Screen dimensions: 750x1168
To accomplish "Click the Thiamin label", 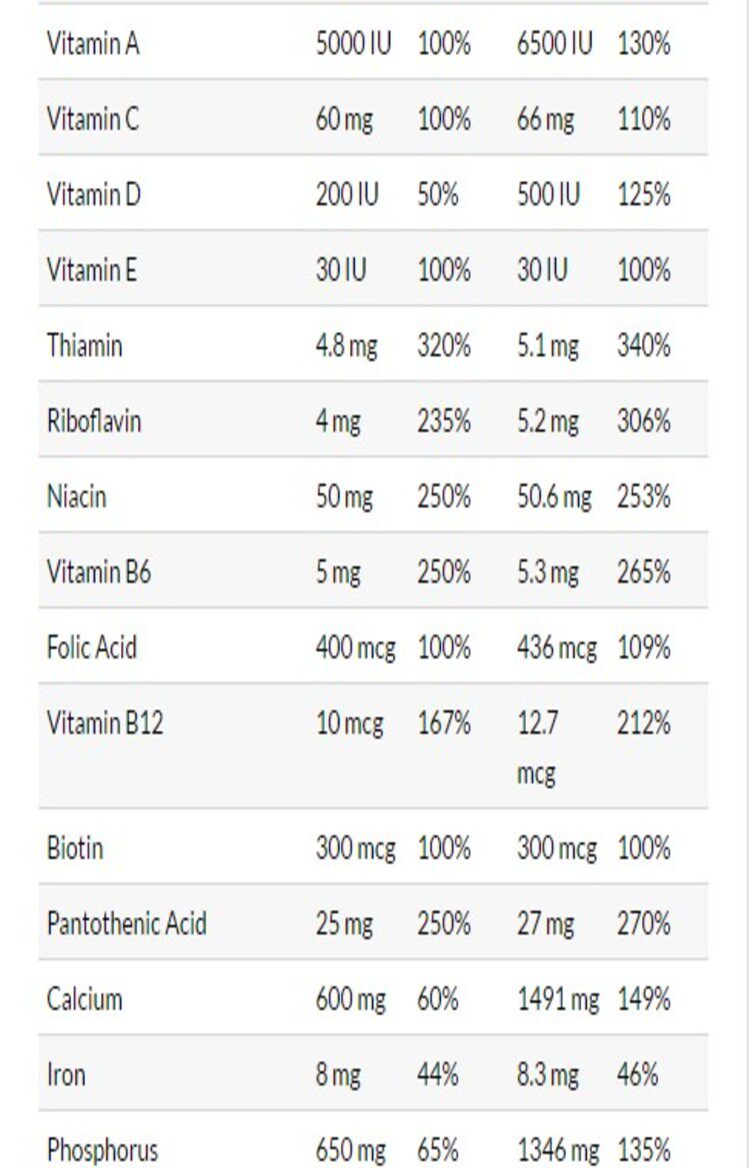I will [85, 346].
